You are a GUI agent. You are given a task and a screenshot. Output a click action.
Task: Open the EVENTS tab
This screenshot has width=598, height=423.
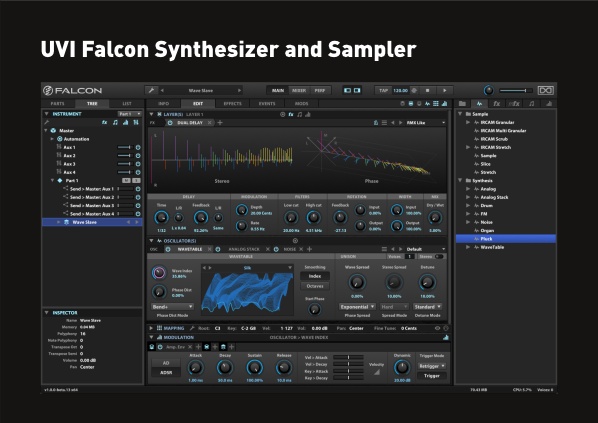tap(267, 103)
